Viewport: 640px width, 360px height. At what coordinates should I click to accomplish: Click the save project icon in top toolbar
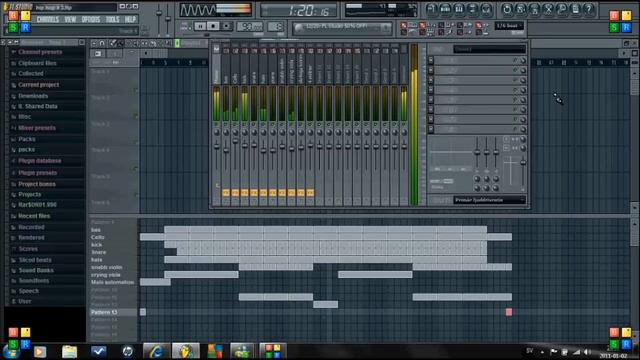(x=521, y=9)
